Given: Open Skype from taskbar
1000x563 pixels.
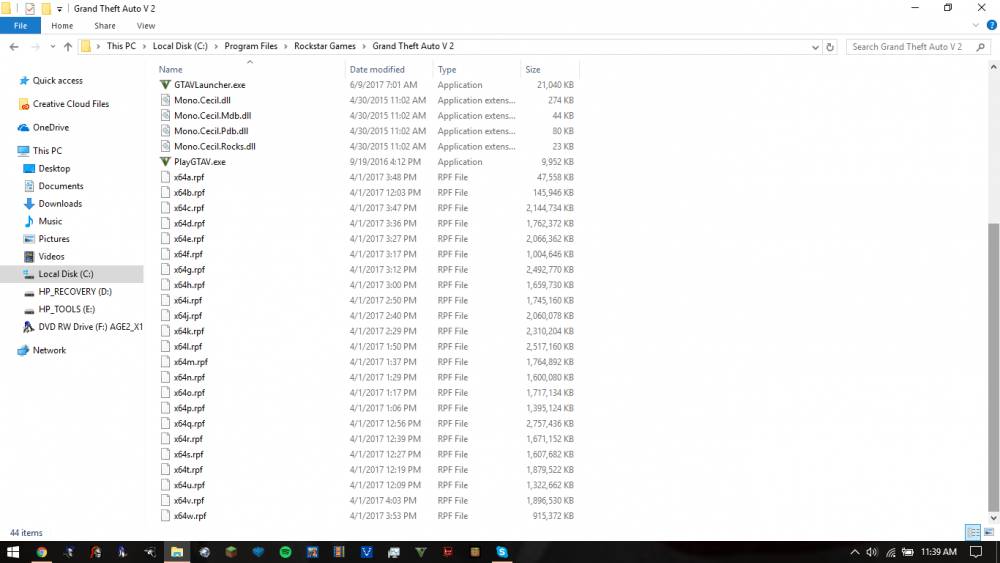Looking at the screenshot, I should point(502,552).
